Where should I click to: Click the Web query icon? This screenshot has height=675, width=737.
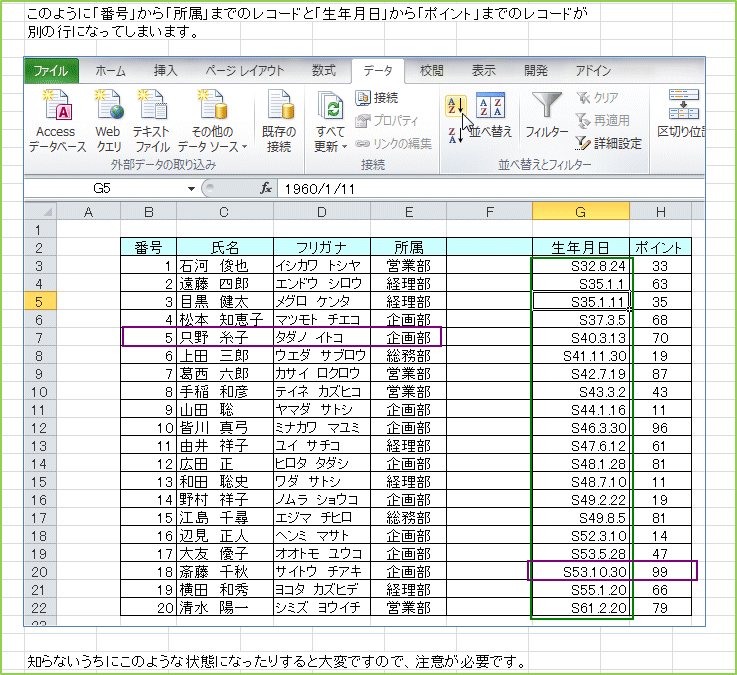pos(108,106)
